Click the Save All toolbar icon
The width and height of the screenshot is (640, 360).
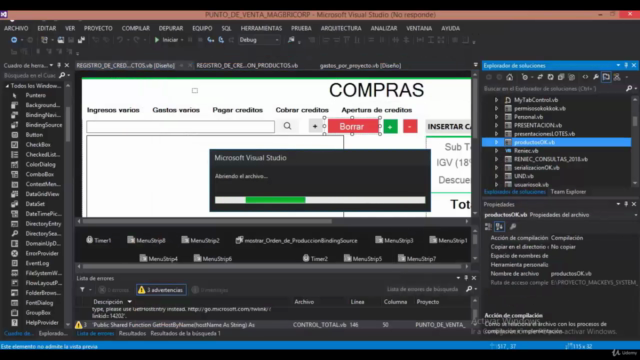(x=81, y=40)
